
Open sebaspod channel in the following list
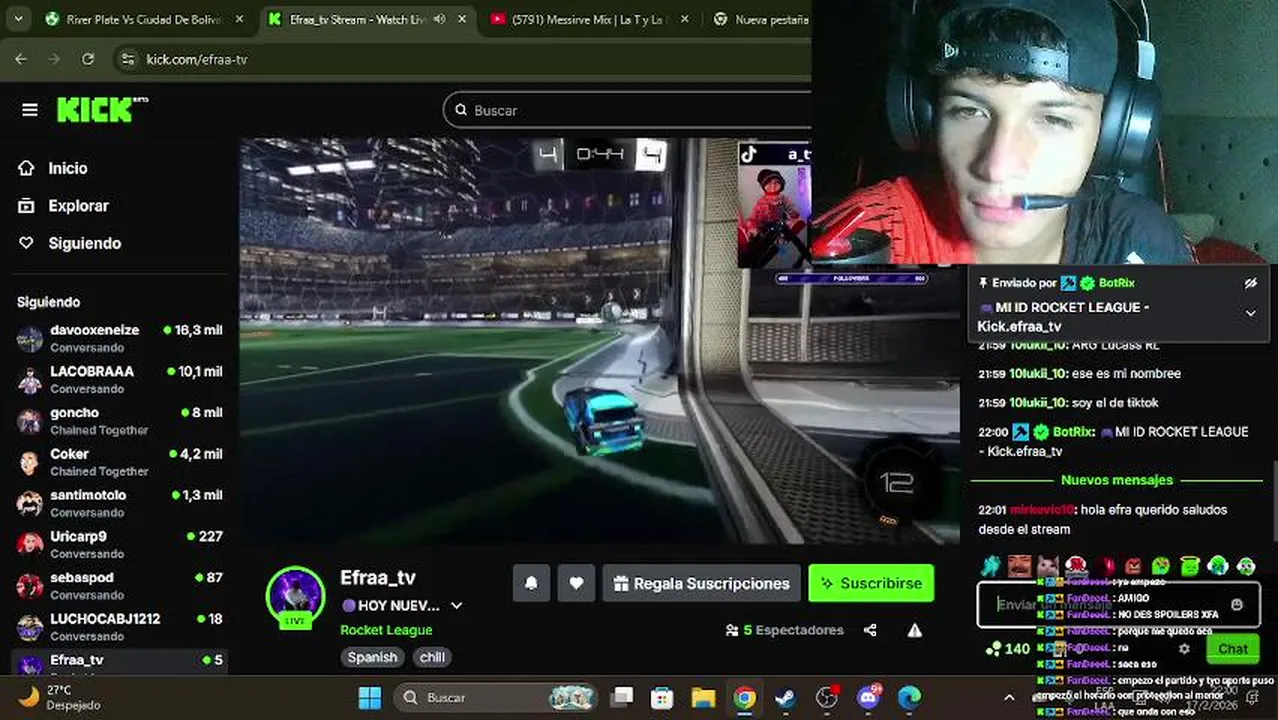coord(120,585)
